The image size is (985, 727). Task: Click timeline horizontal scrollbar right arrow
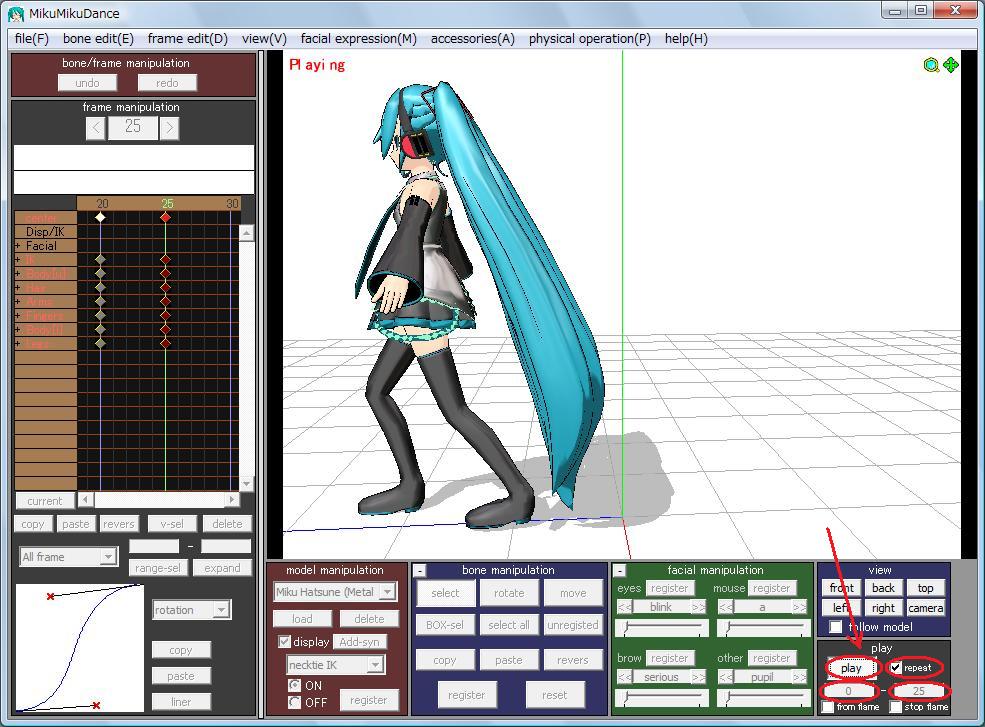pos(232,500)
